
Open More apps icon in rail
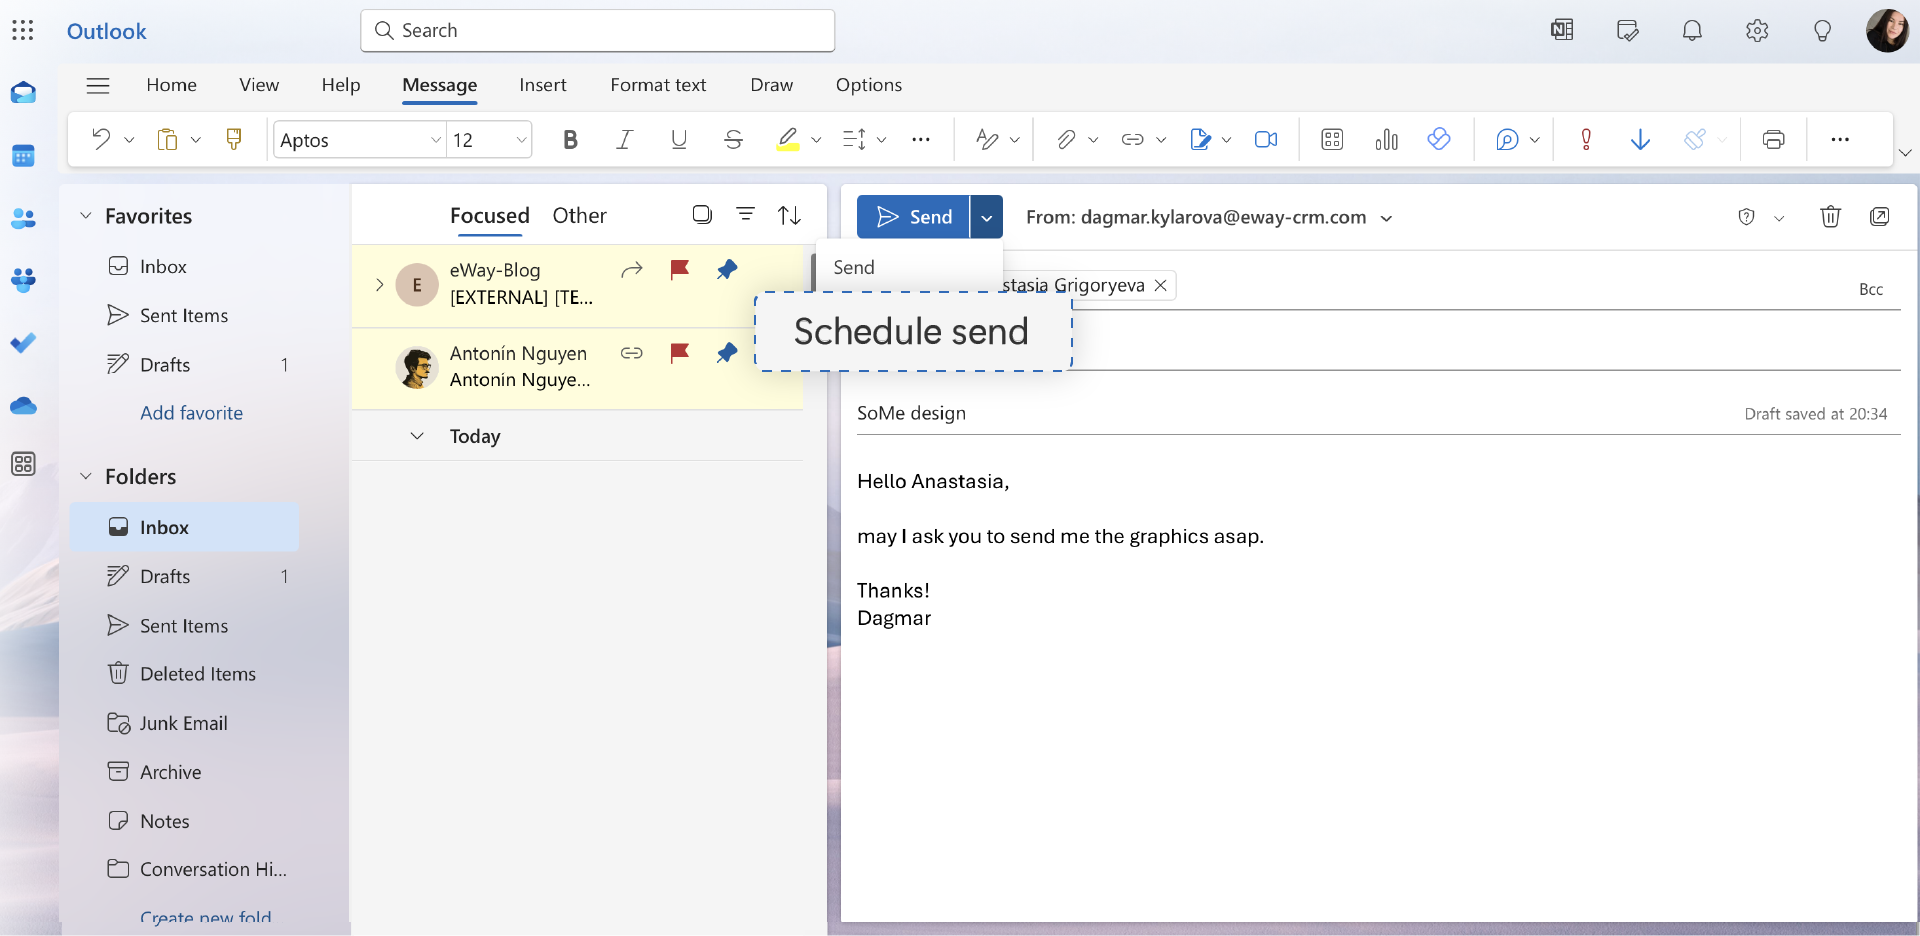pyautogui.click(x=23, y=464)
